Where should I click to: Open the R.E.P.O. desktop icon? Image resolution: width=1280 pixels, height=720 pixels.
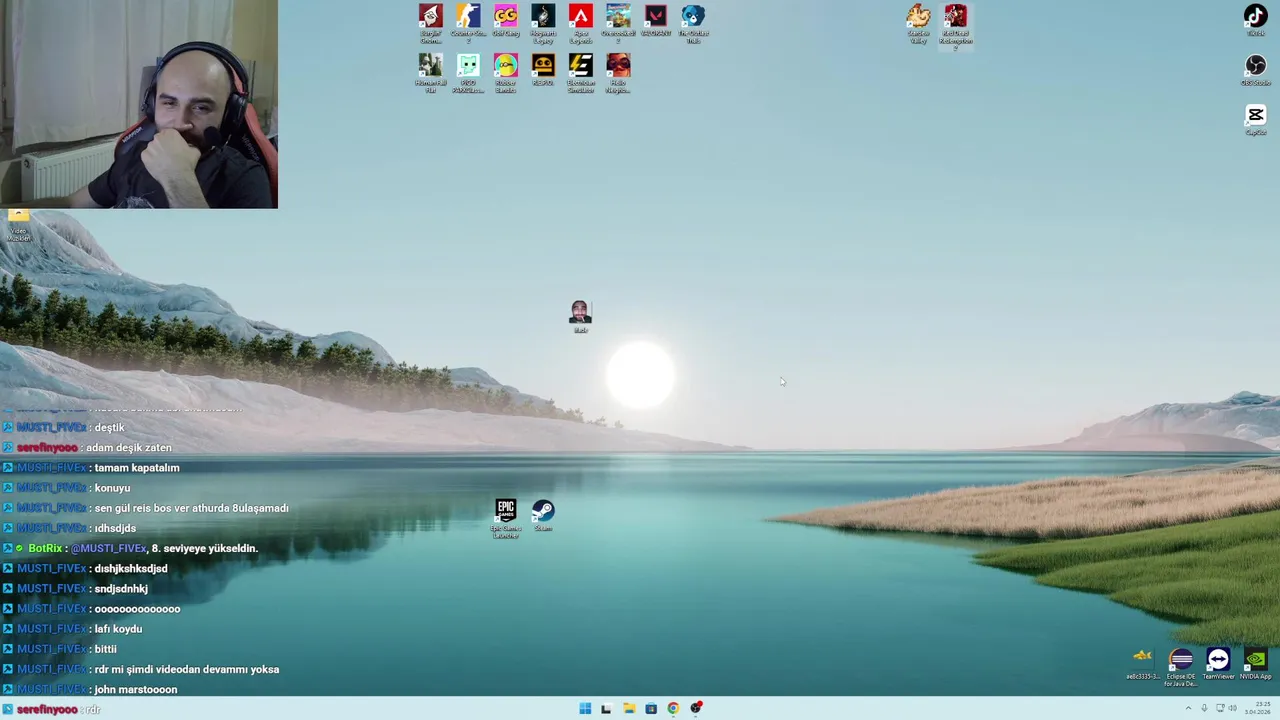(x=543, y=72)
